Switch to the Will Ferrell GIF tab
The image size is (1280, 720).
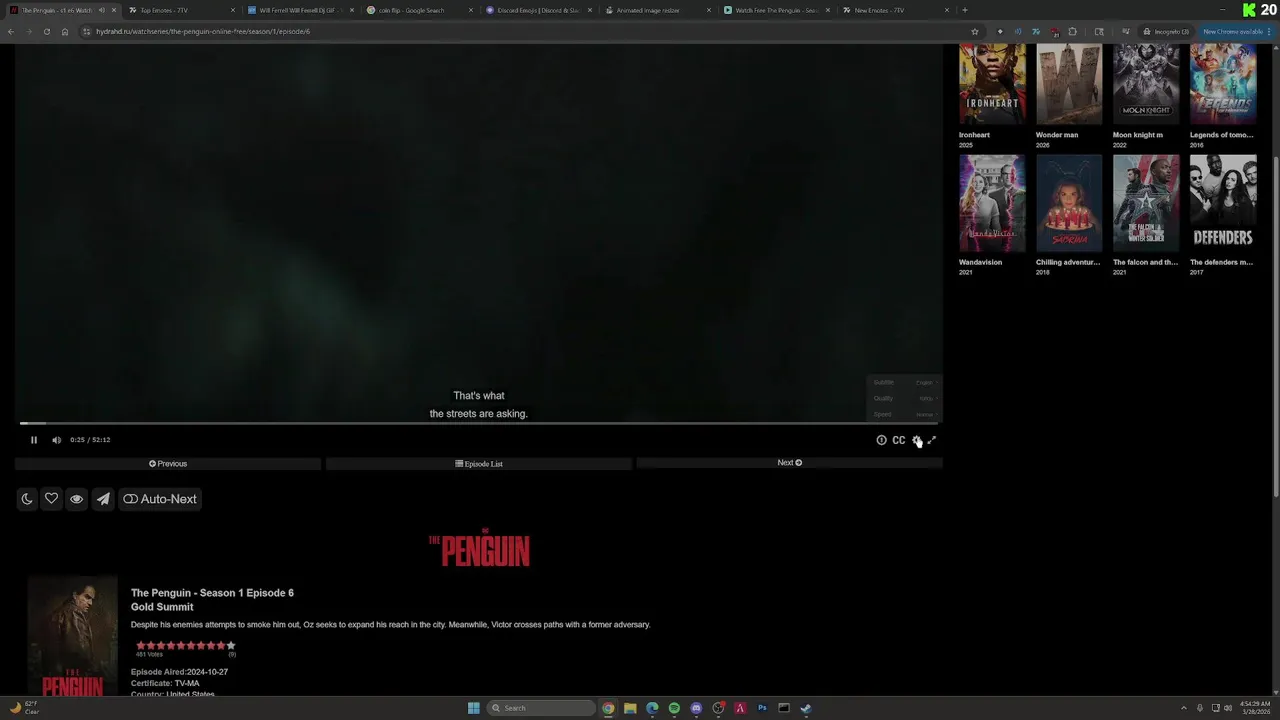[x=300, y=10]
